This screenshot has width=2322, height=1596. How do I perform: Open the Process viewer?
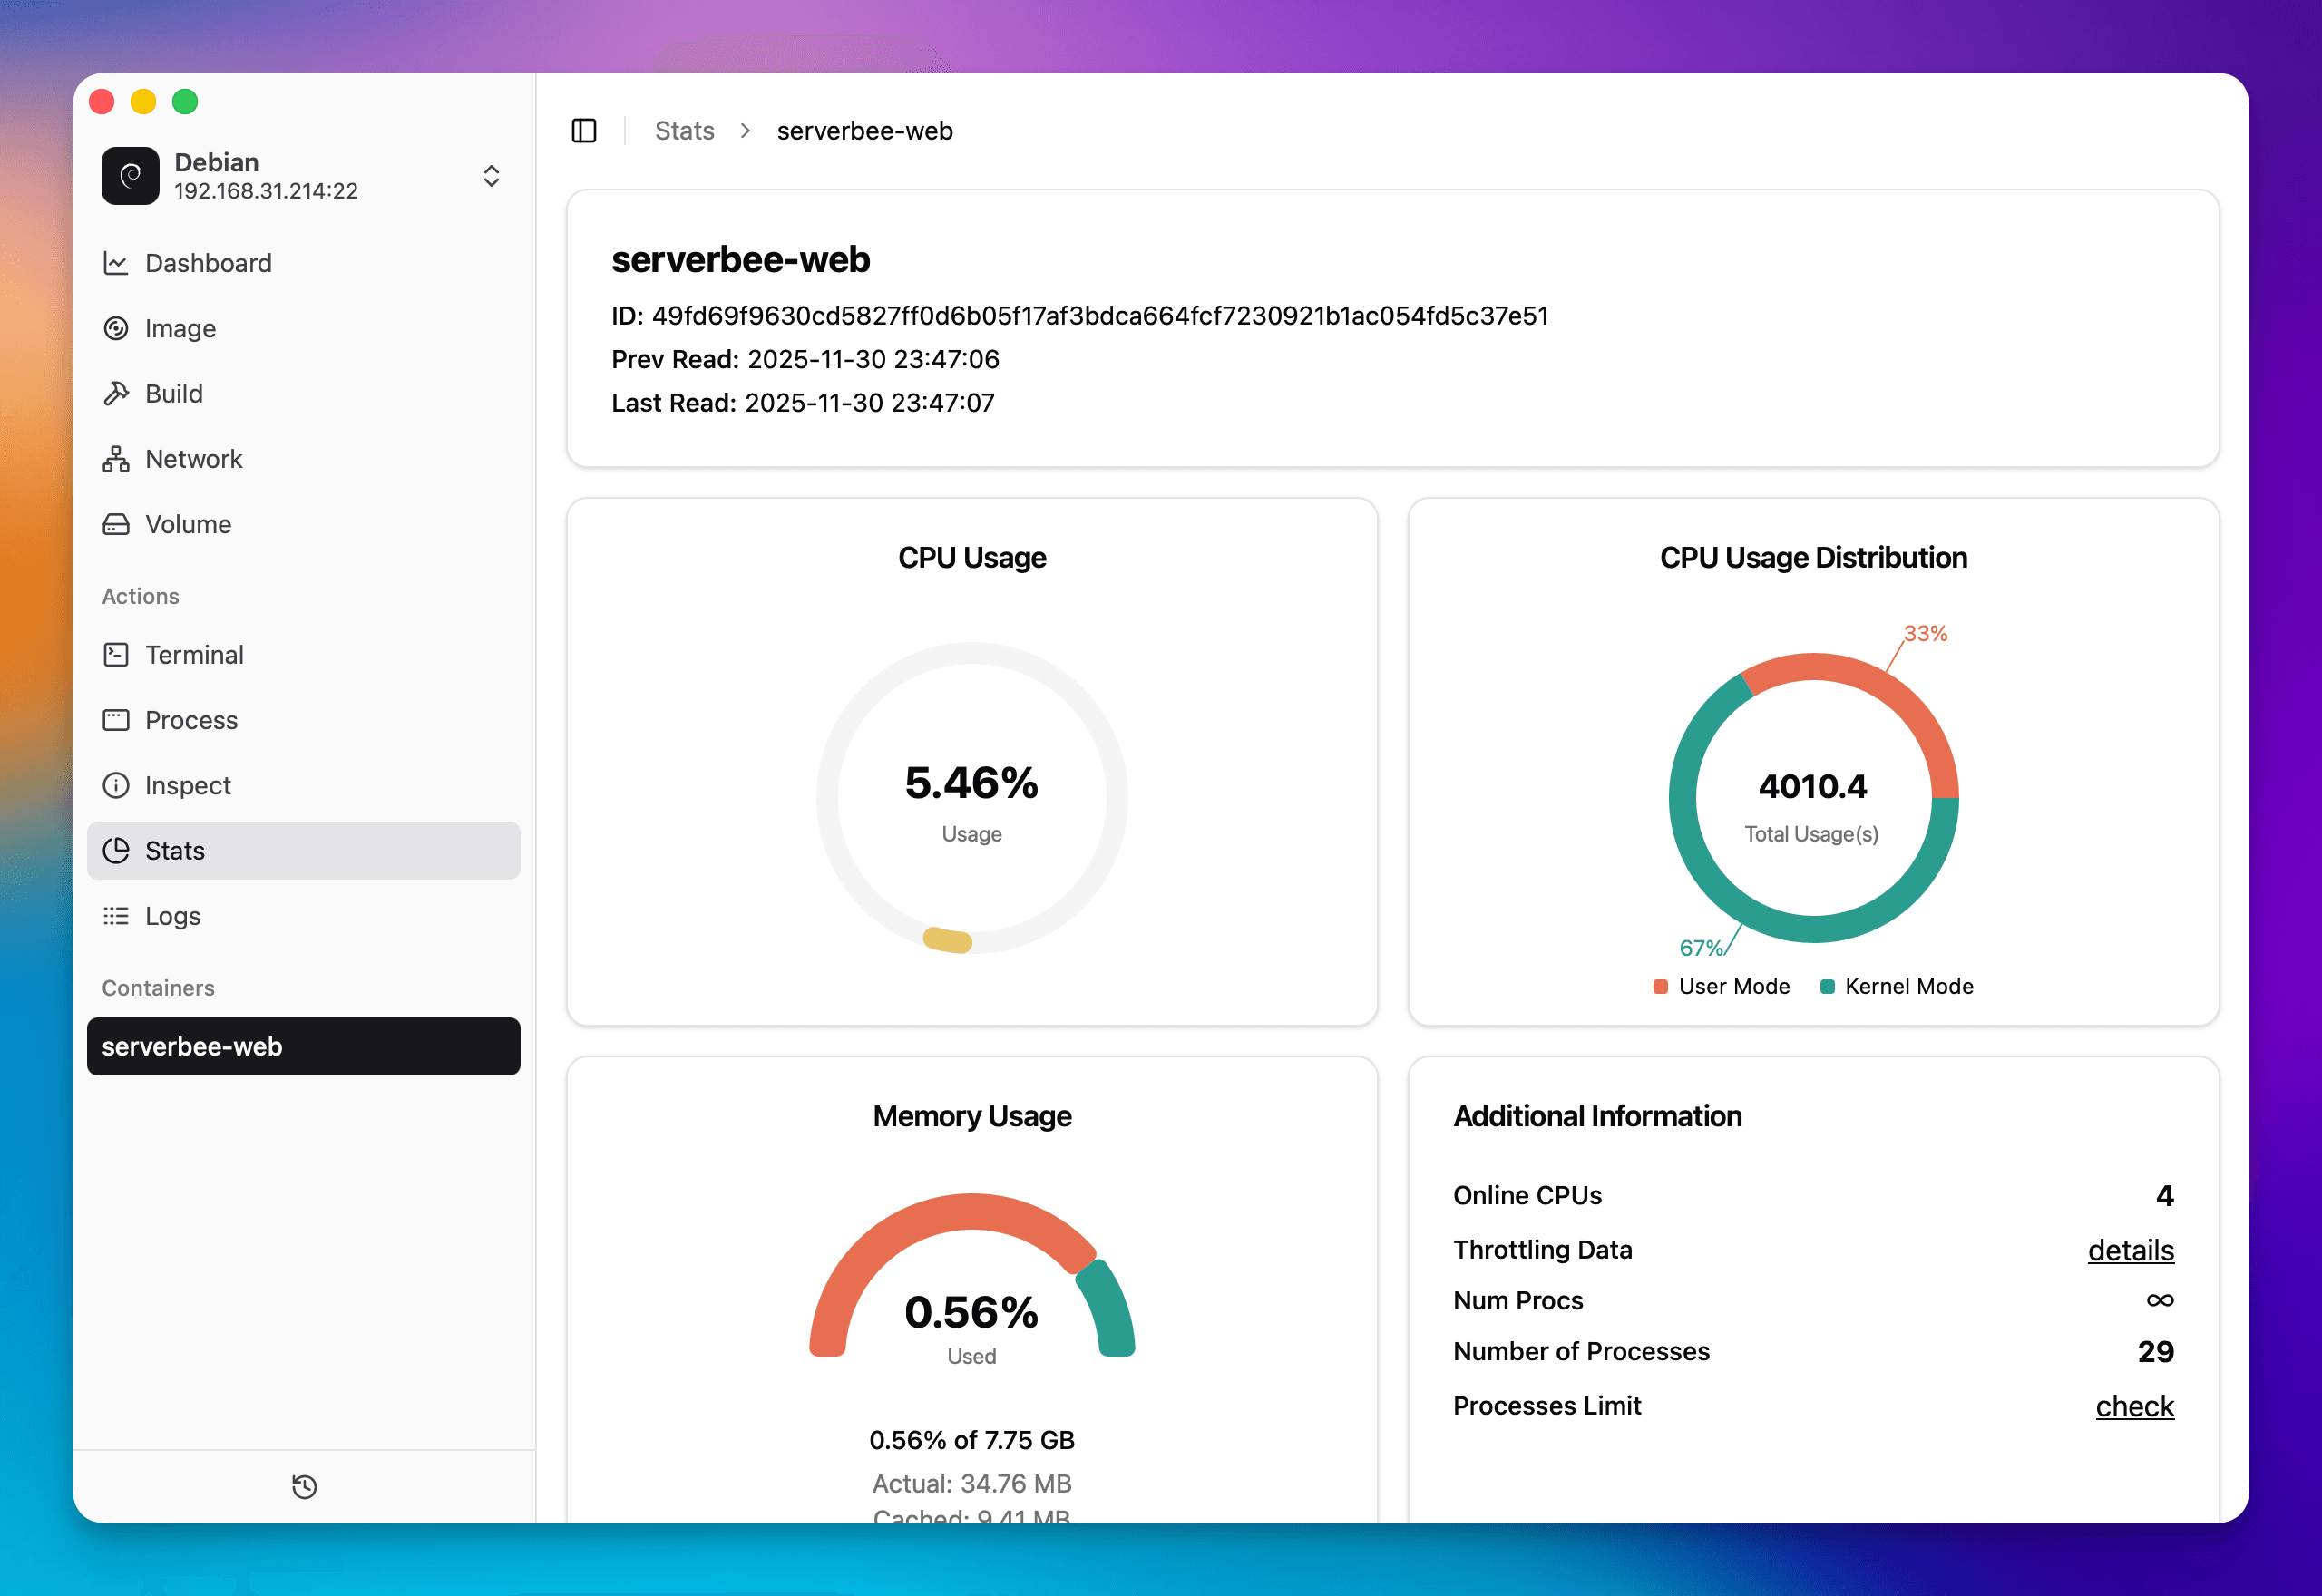[190, 720]
